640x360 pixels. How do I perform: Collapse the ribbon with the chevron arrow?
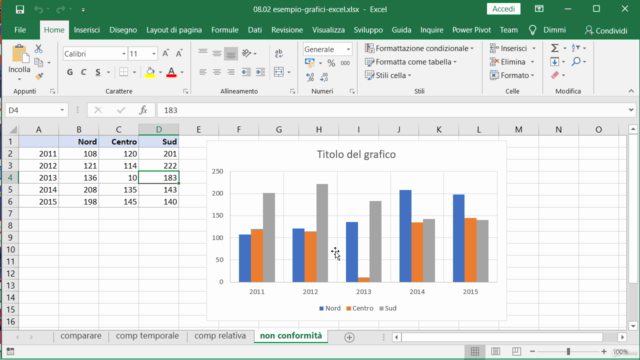click(631, 91)
